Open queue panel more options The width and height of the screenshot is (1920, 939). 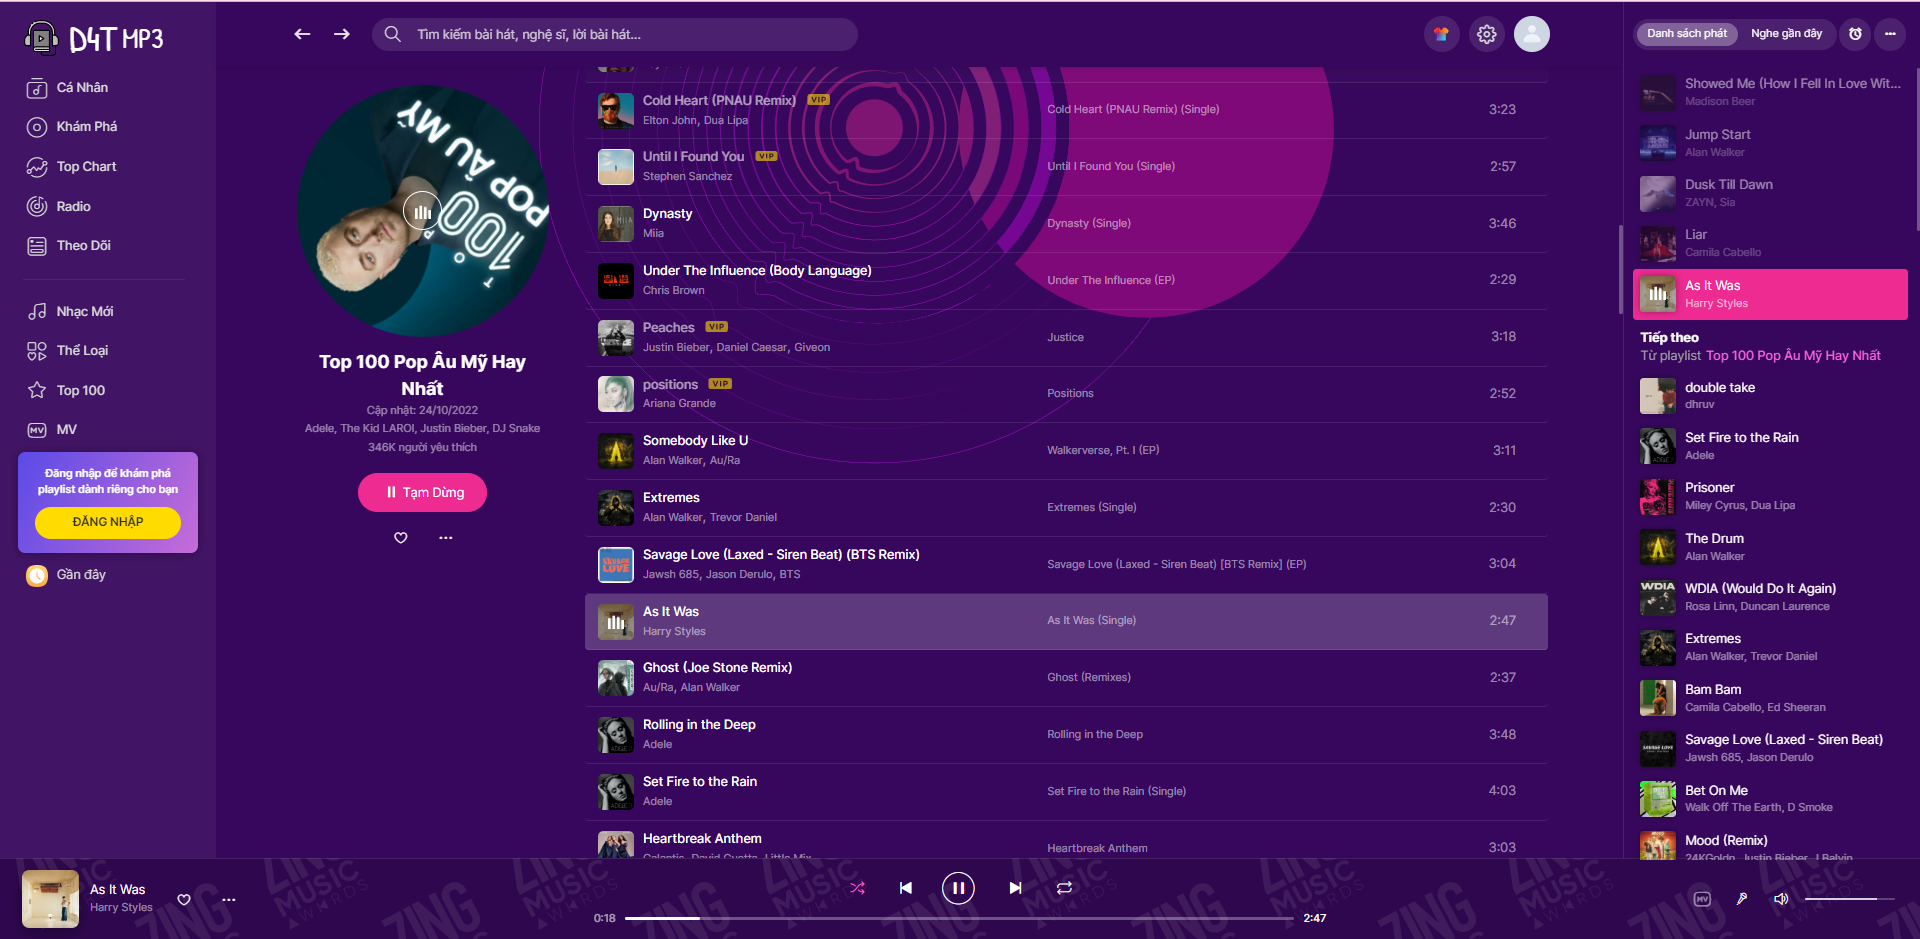pyautogui.click(x=1890, y=34)
